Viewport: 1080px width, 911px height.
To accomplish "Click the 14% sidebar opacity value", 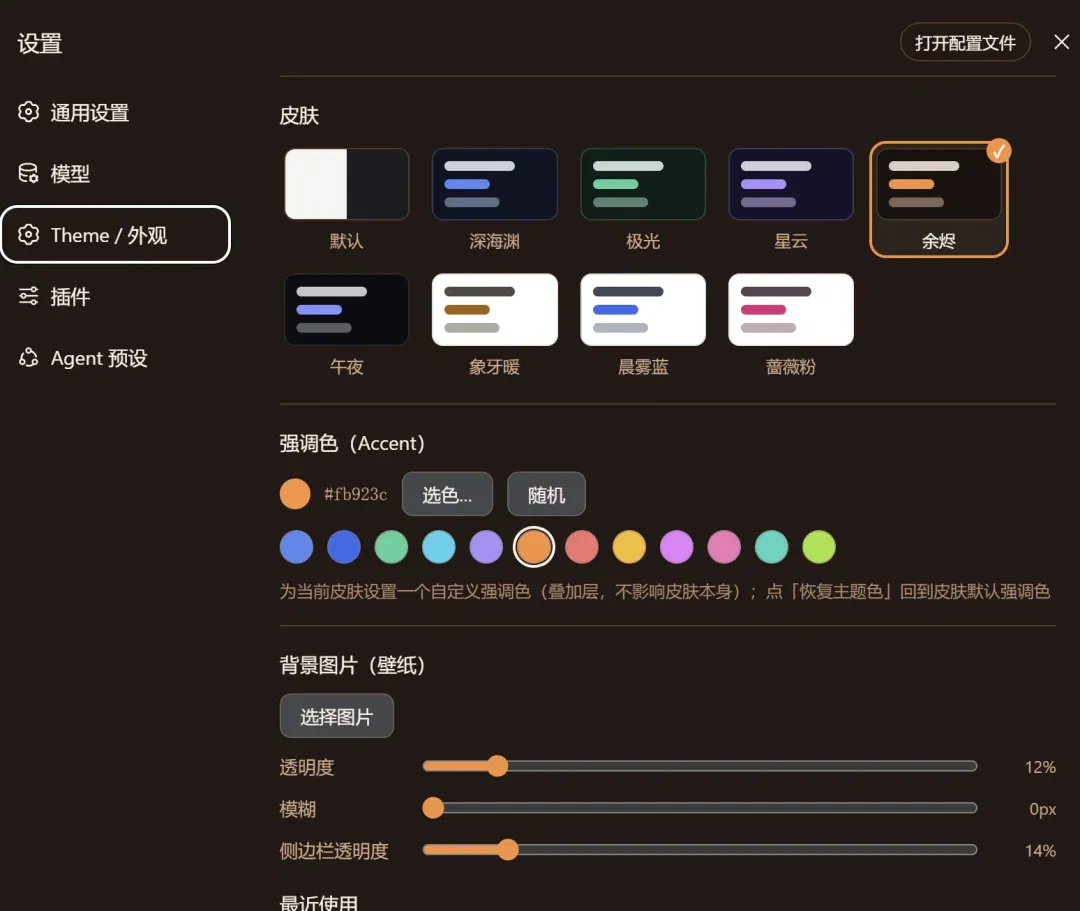I will click(x=1040, y=850).
